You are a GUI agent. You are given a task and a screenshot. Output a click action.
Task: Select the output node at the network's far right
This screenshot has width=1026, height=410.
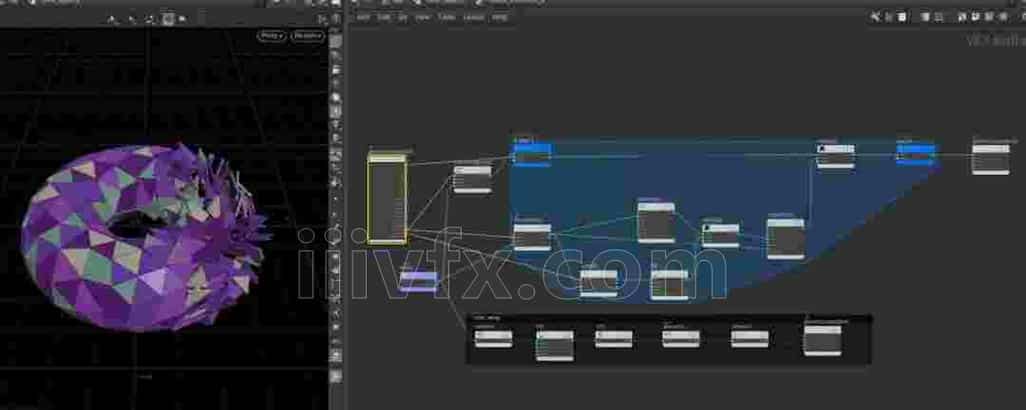(x=990, y=158)
